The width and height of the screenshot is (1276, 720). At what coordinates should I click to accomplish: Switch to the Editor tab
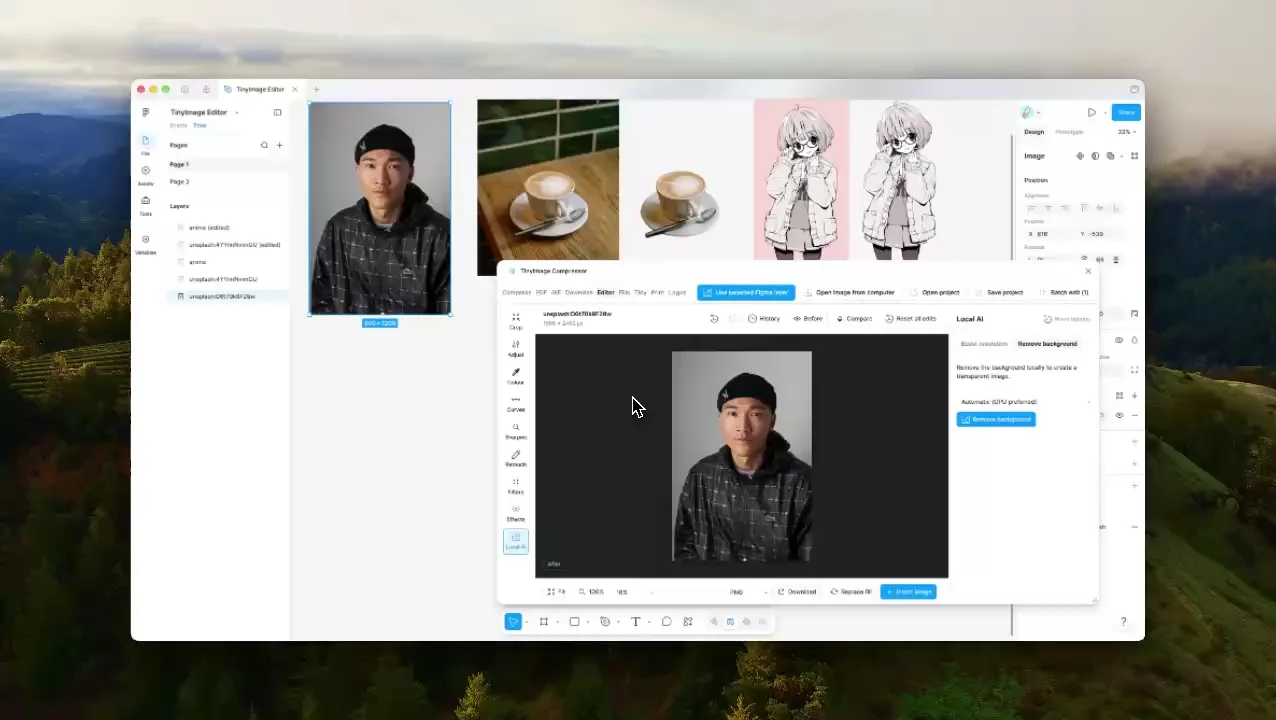[606, 293]
